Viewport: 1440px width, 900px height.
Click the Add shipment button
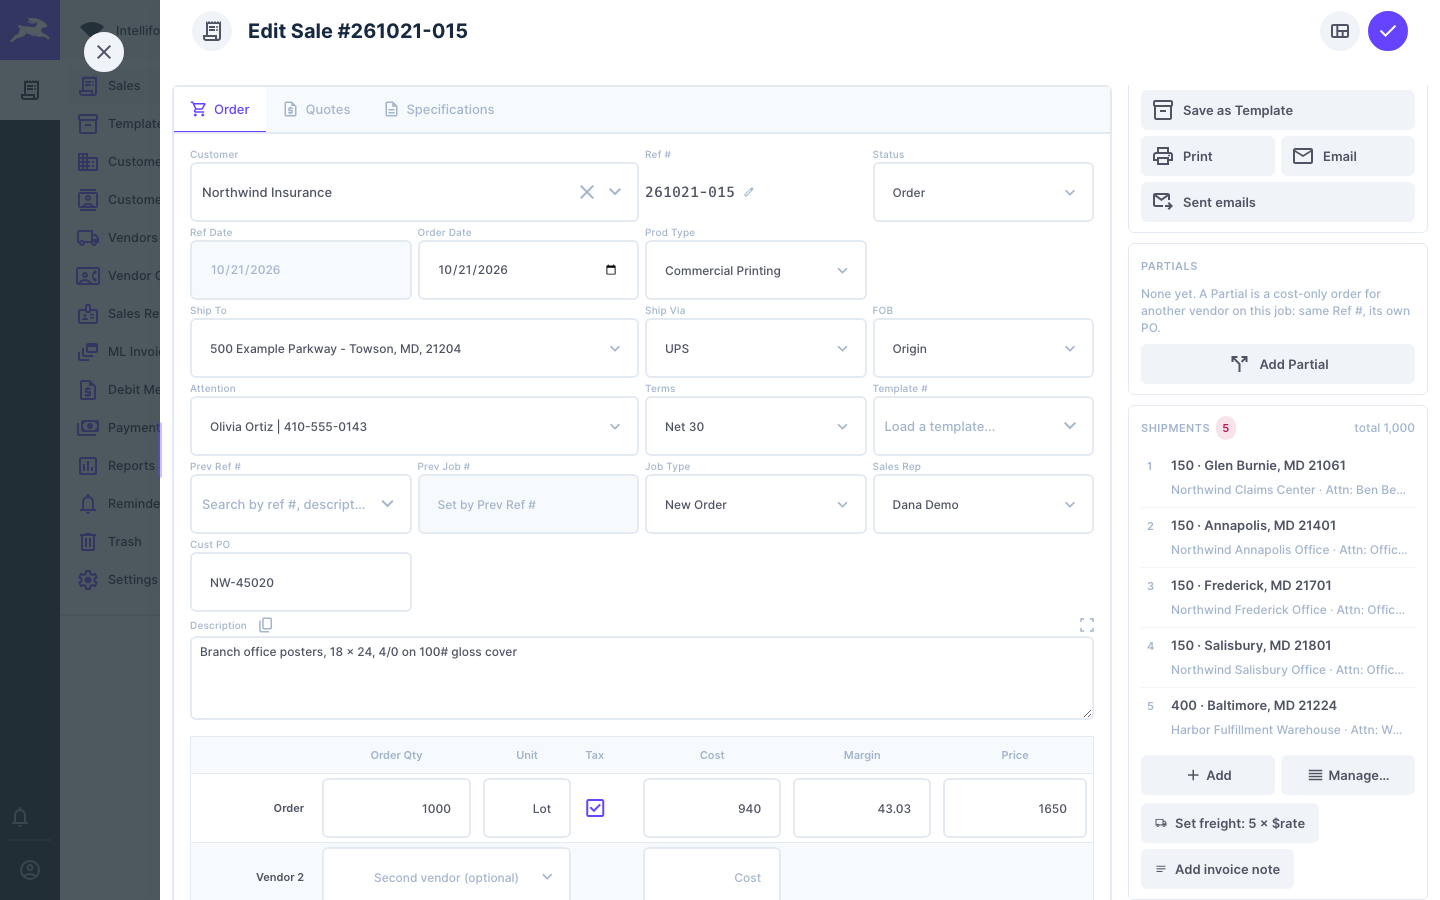[1208, 775]
